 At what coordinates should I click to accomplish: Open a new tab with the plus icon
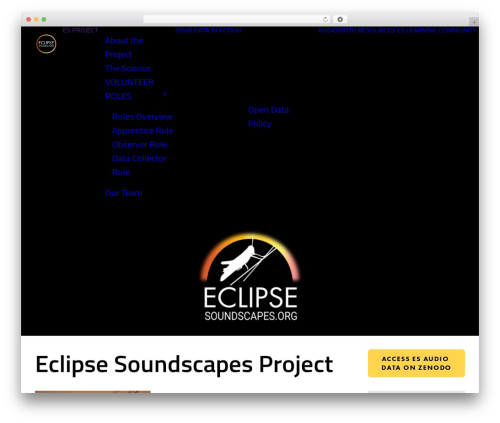(474, 22)
